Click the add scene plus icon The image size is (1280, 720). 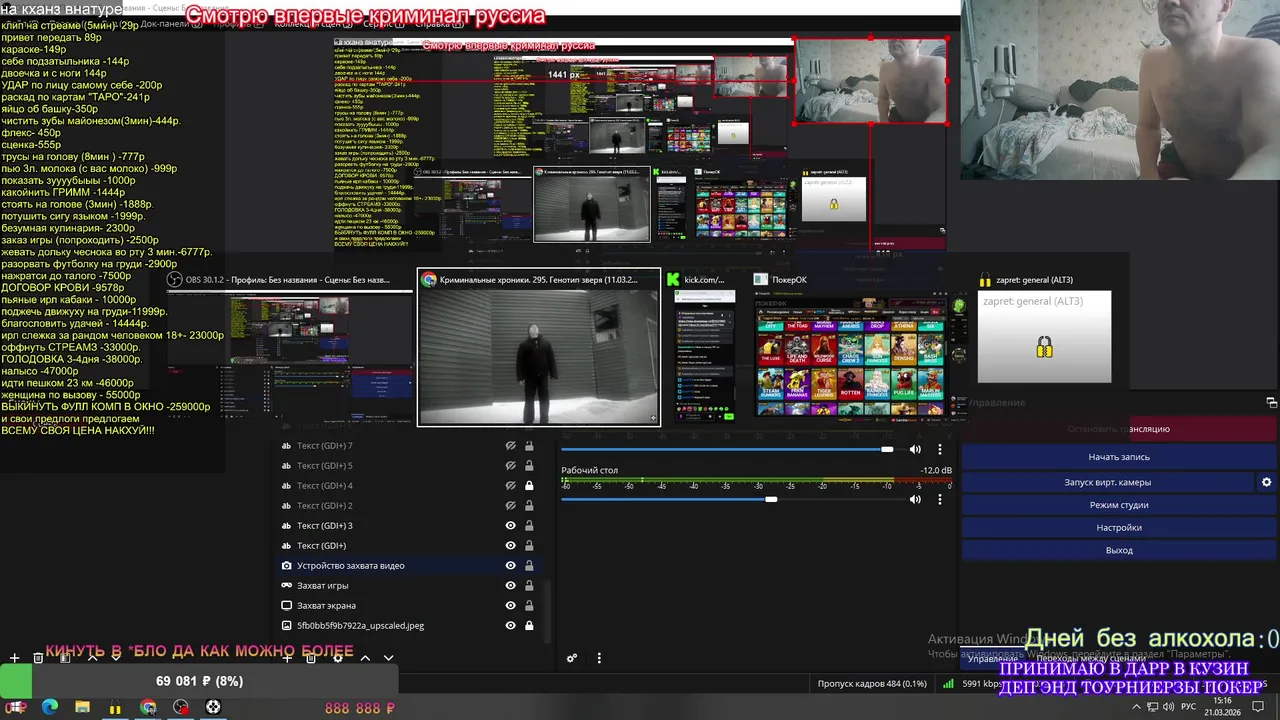(x=14, y=658)
